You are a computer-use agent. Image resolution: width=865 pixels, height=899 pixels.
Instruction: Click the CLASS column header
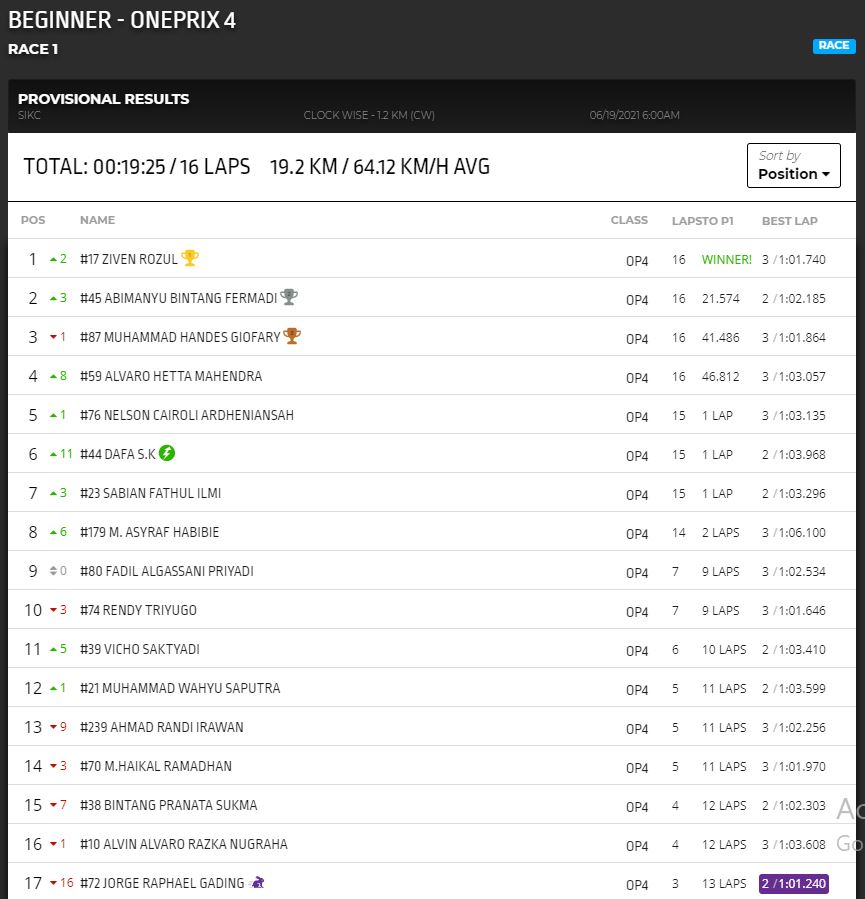pos(629,220)
